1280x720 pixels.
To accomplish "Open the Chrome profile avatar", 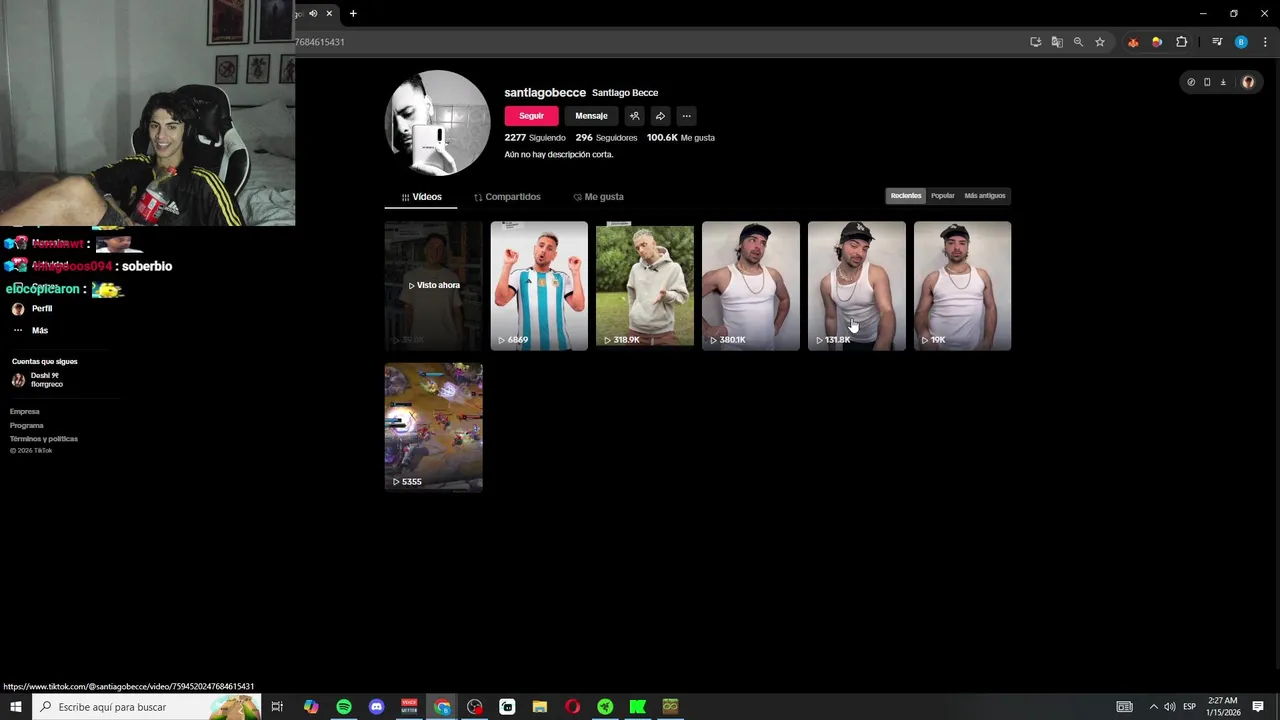I will (x=1241, y=42).
